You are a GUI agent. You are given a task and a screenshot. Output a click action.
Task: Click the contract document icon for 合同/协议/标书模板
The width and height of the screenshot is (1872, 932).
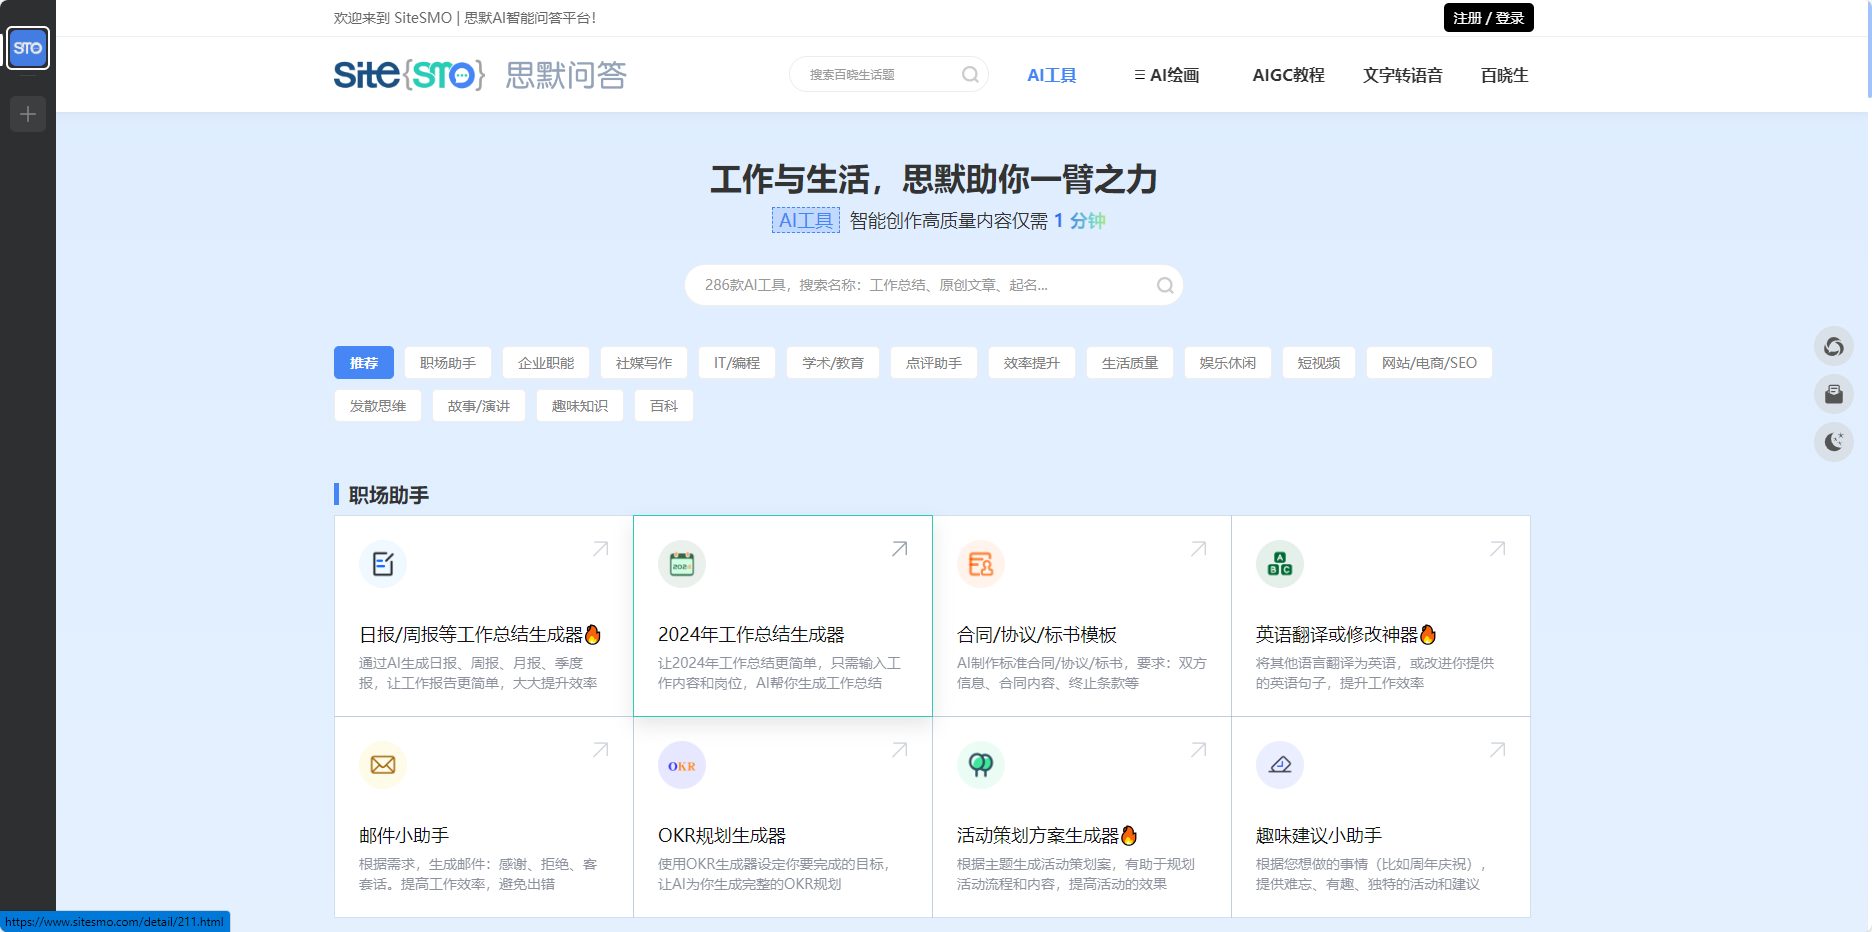(x=980, y=563)
